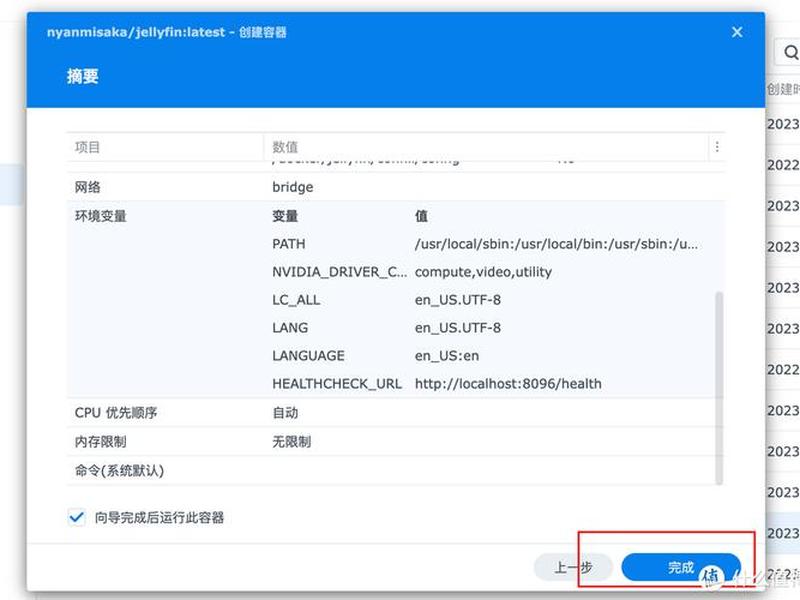Image resolution: width=800 pixels, height=600 pixels.
Task: Click the nyanmisaka/jellyfin:latest dialog title
Action: pos(167,32)
